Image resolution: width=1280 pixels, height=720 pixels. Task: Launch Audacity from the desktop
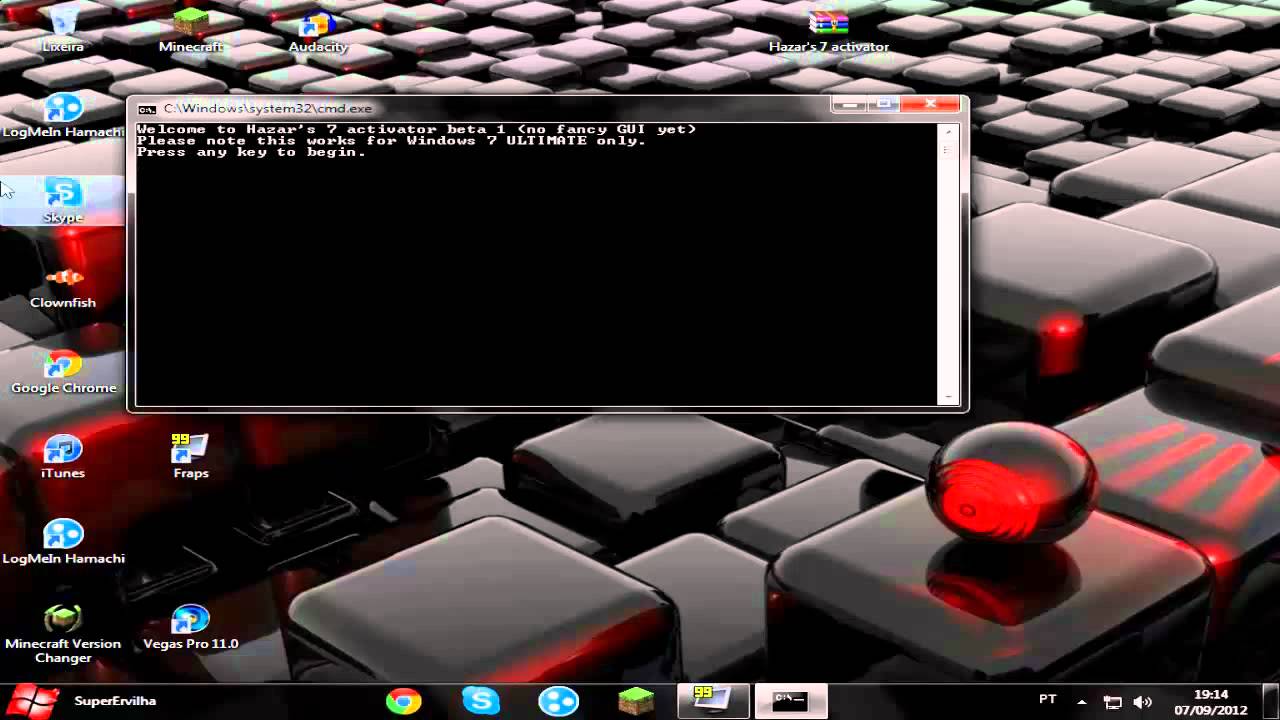318,30
